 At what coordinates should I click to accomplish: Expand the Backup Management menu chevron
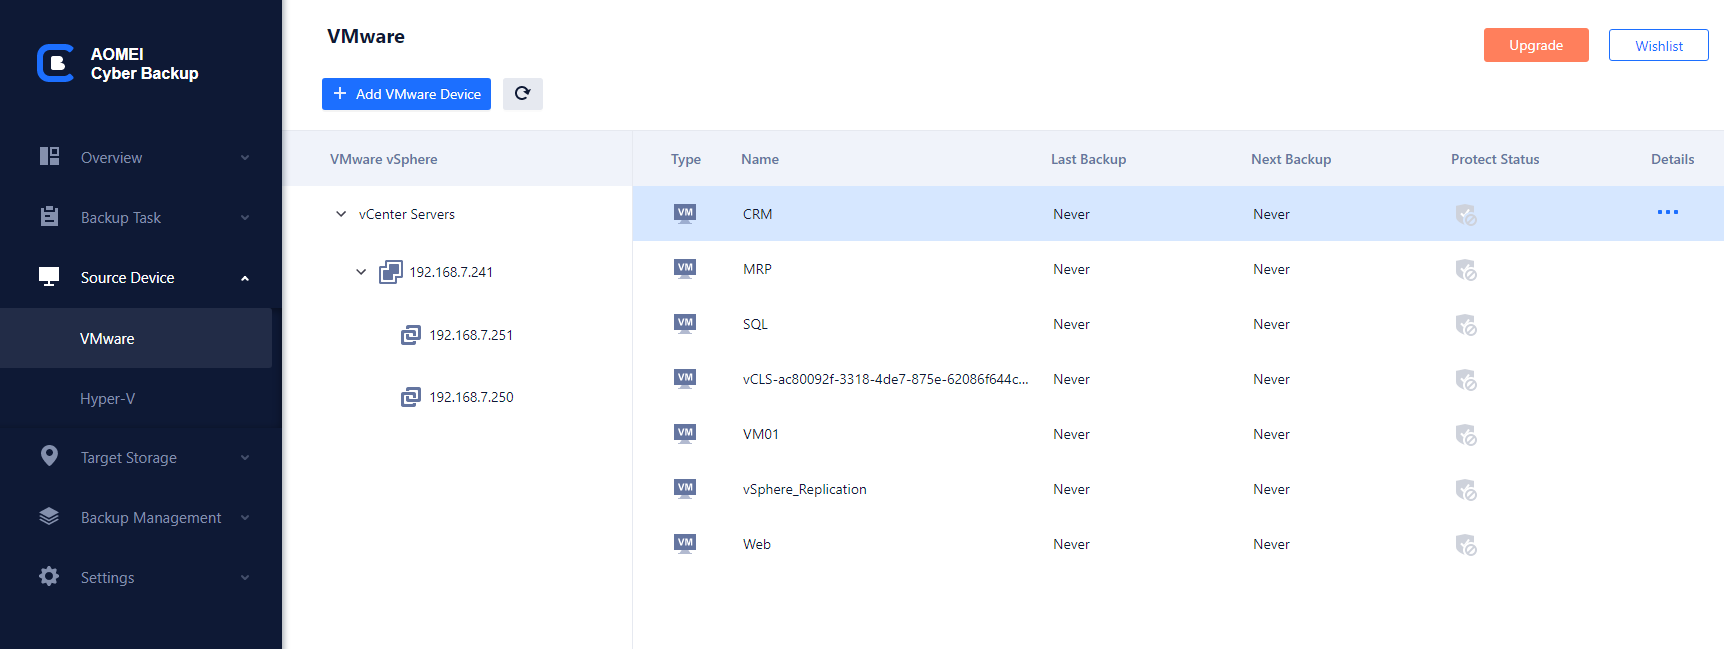(245, 518)
